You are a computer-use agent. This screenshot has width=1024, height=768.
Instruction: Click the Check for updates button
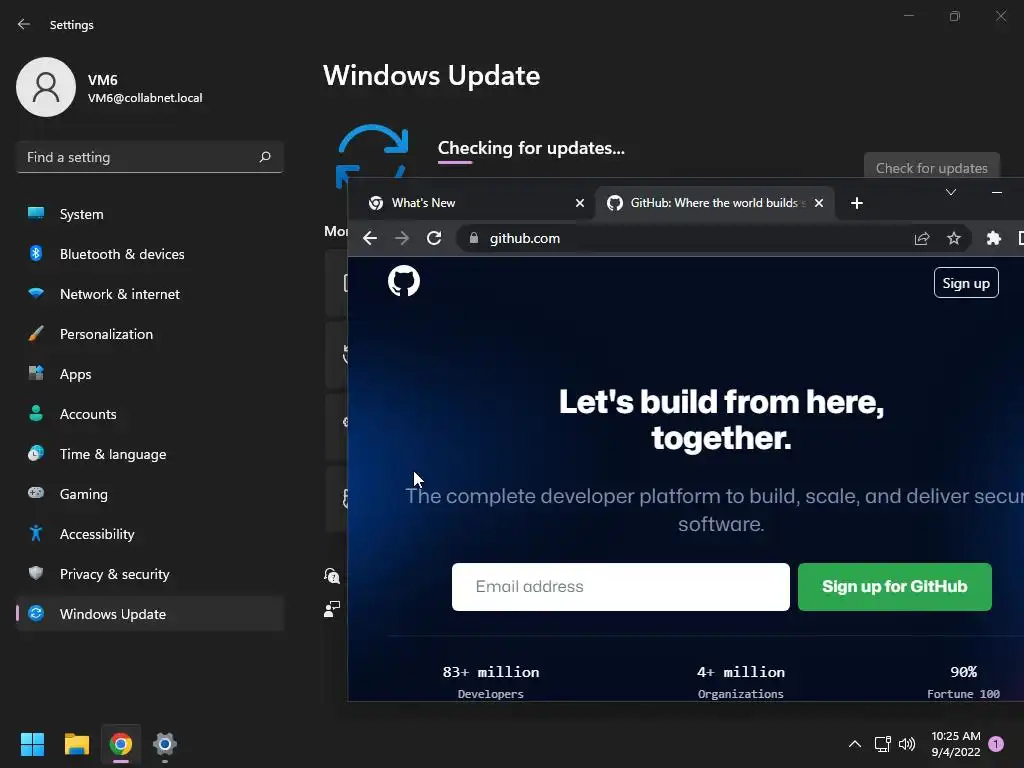click(x=931, y=166)
